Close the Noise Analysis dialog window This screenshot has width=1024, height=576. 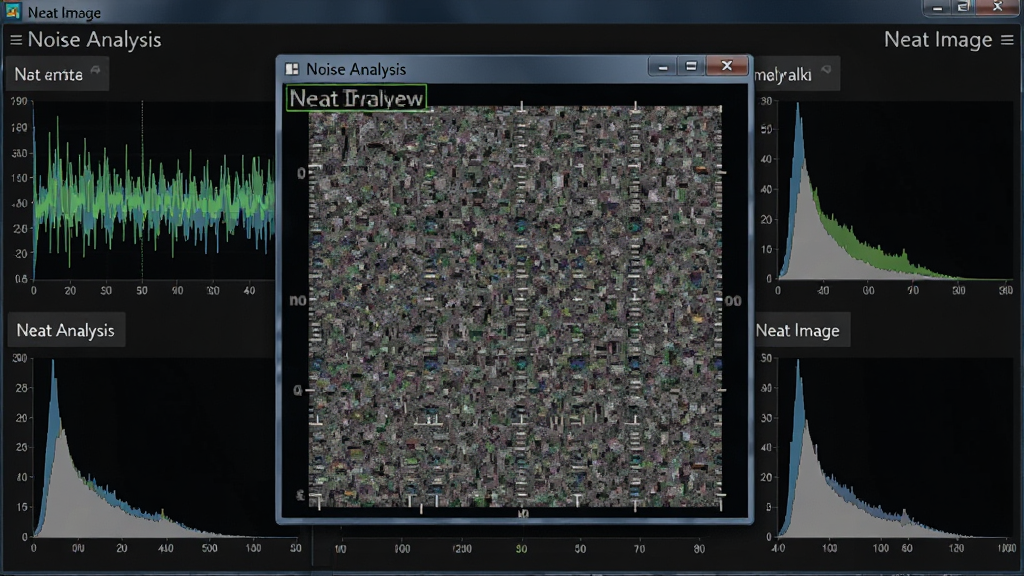[726, 66]
